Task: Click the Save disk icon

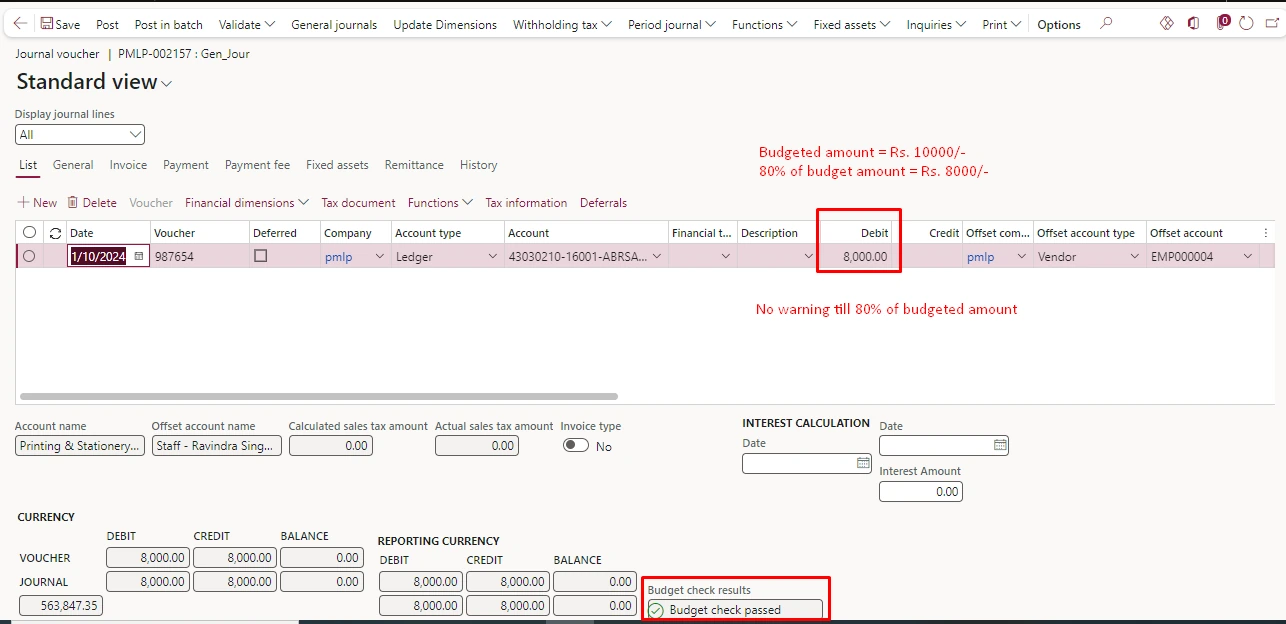Action: 47,23
